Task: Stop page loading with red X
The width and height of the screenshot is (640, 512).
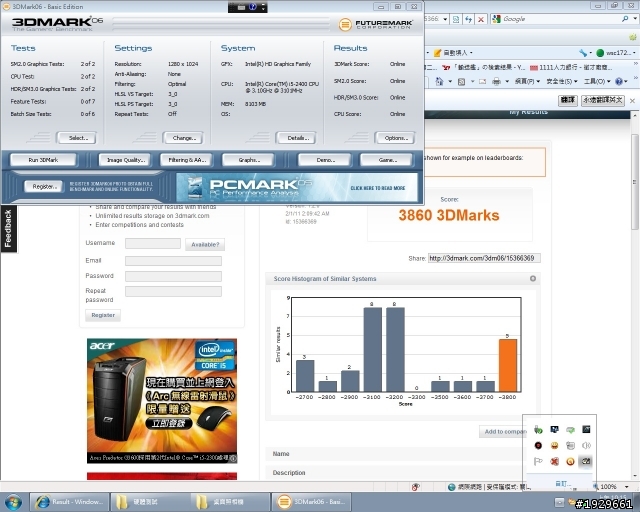Action: pos(481,19)
